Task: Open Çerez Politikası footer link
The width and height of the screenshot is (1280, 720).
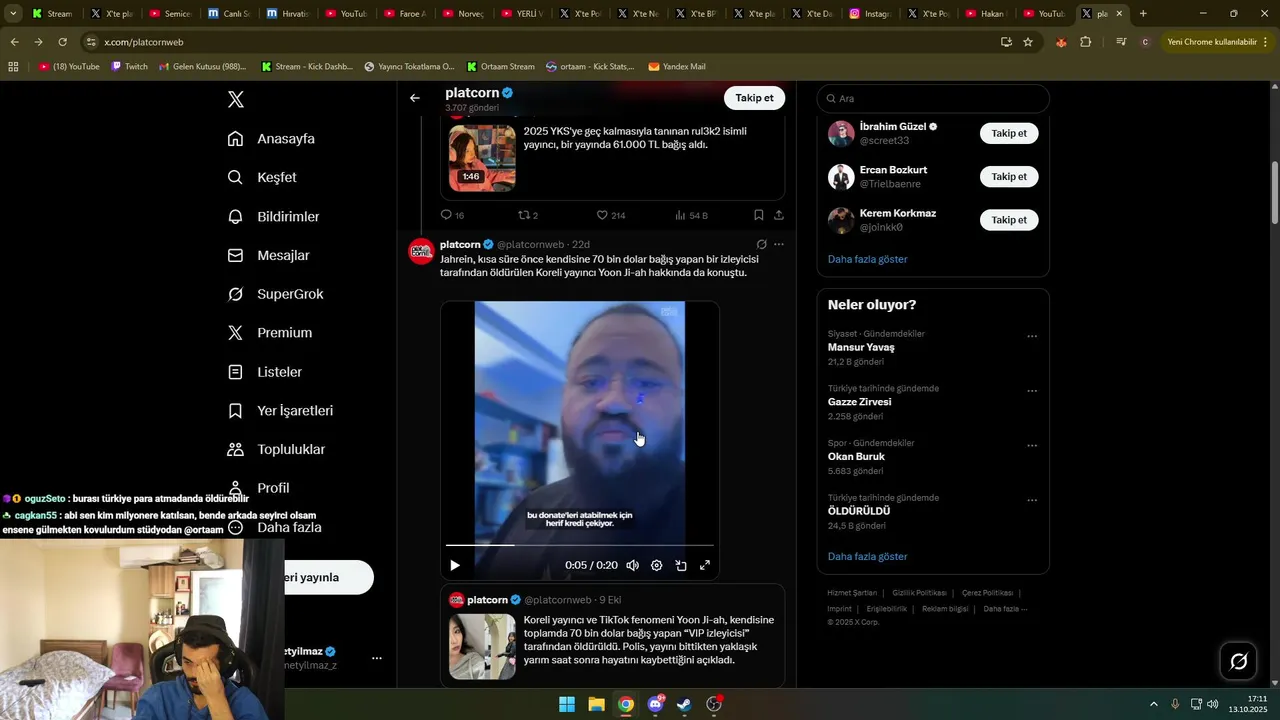Action: 988,593
